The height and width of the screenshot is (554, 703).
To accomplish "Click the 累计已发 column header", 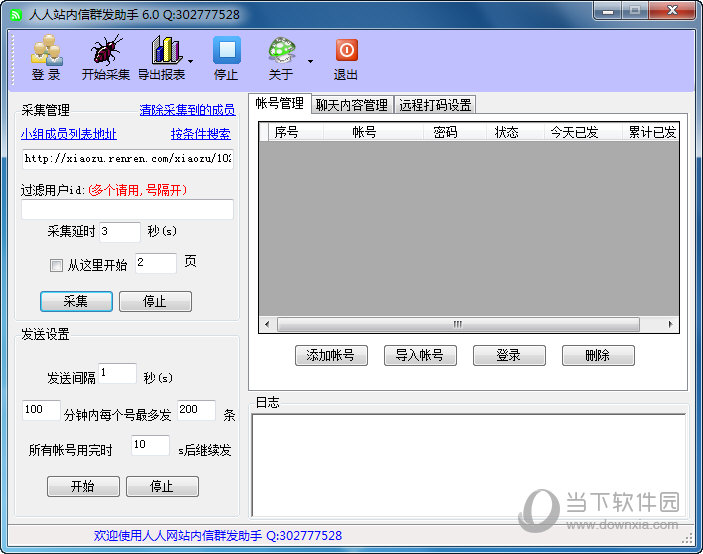I will point(651,132).
